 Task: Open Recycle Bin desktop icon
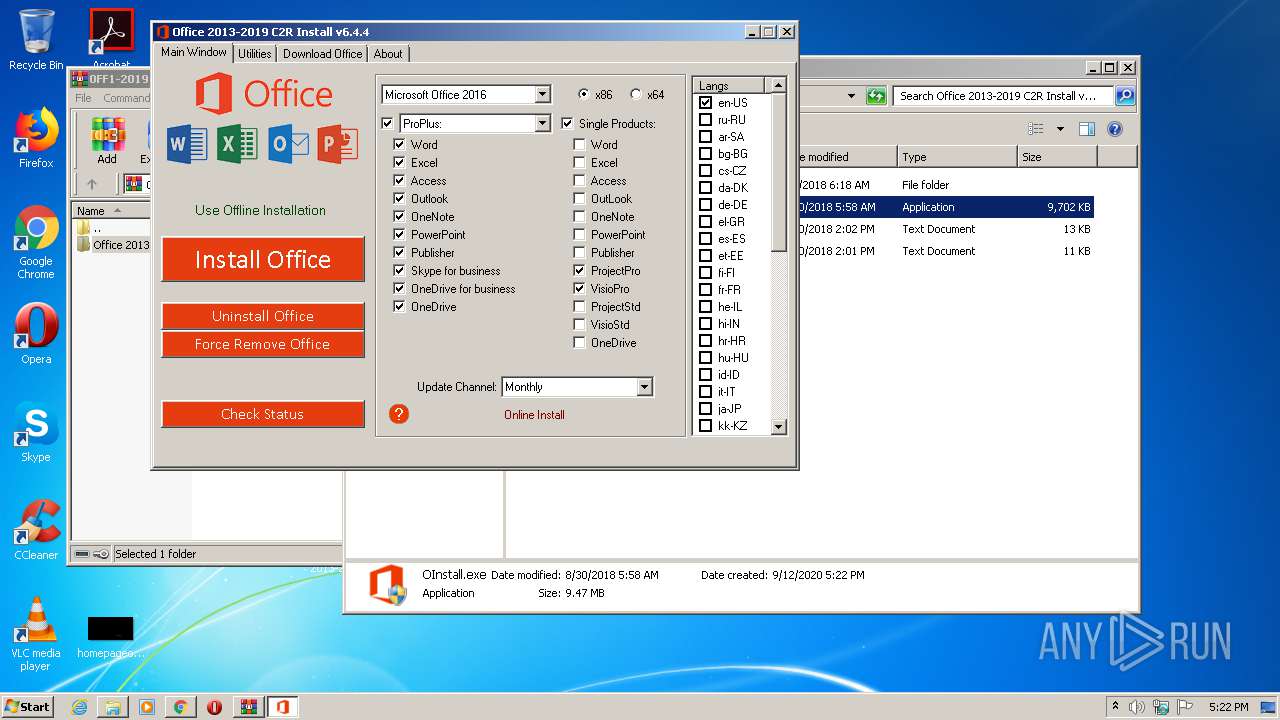(36, 40)
